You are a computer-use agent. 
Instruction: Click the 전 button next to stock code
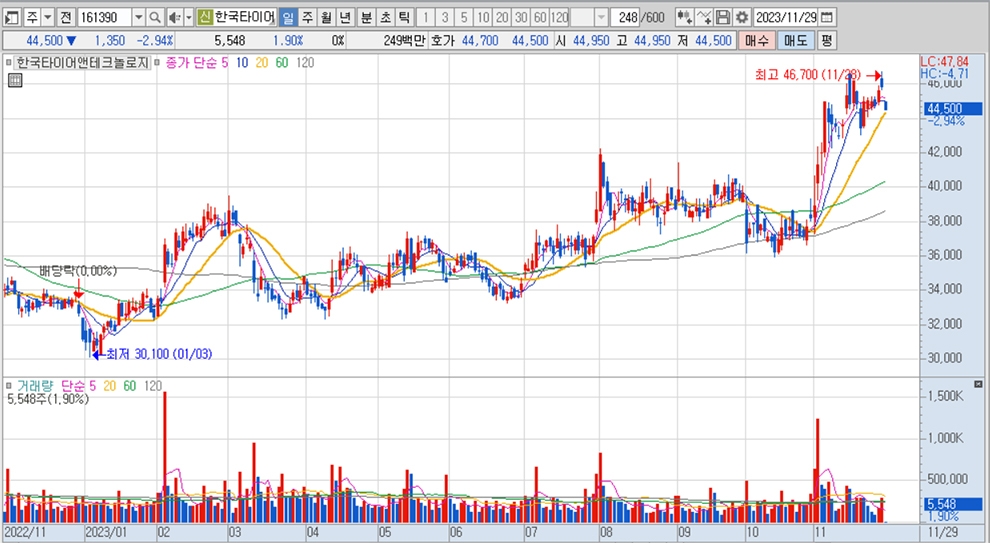tap(66, 17)
